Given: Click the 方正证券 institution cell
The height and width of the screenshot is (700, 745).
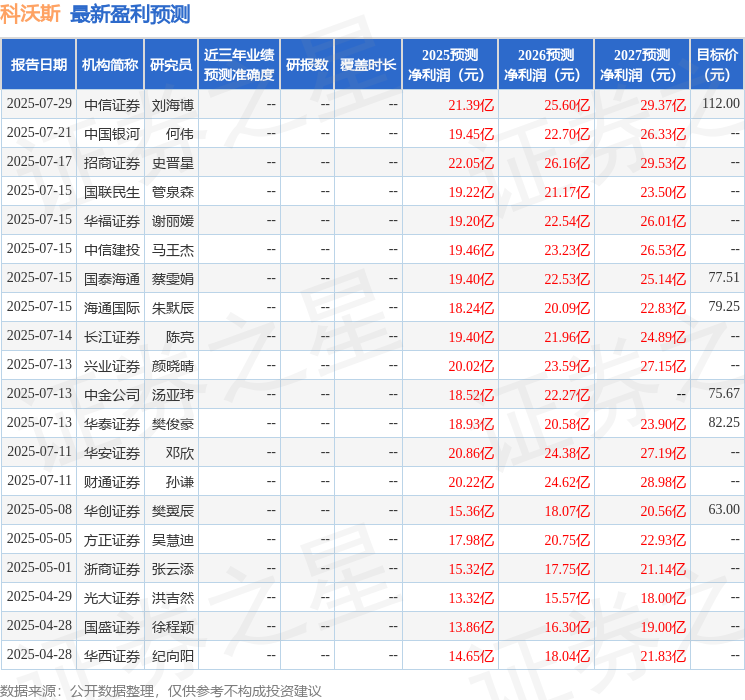Looking at the screenshot, I should pyautogui.click(x=112, y=540).
